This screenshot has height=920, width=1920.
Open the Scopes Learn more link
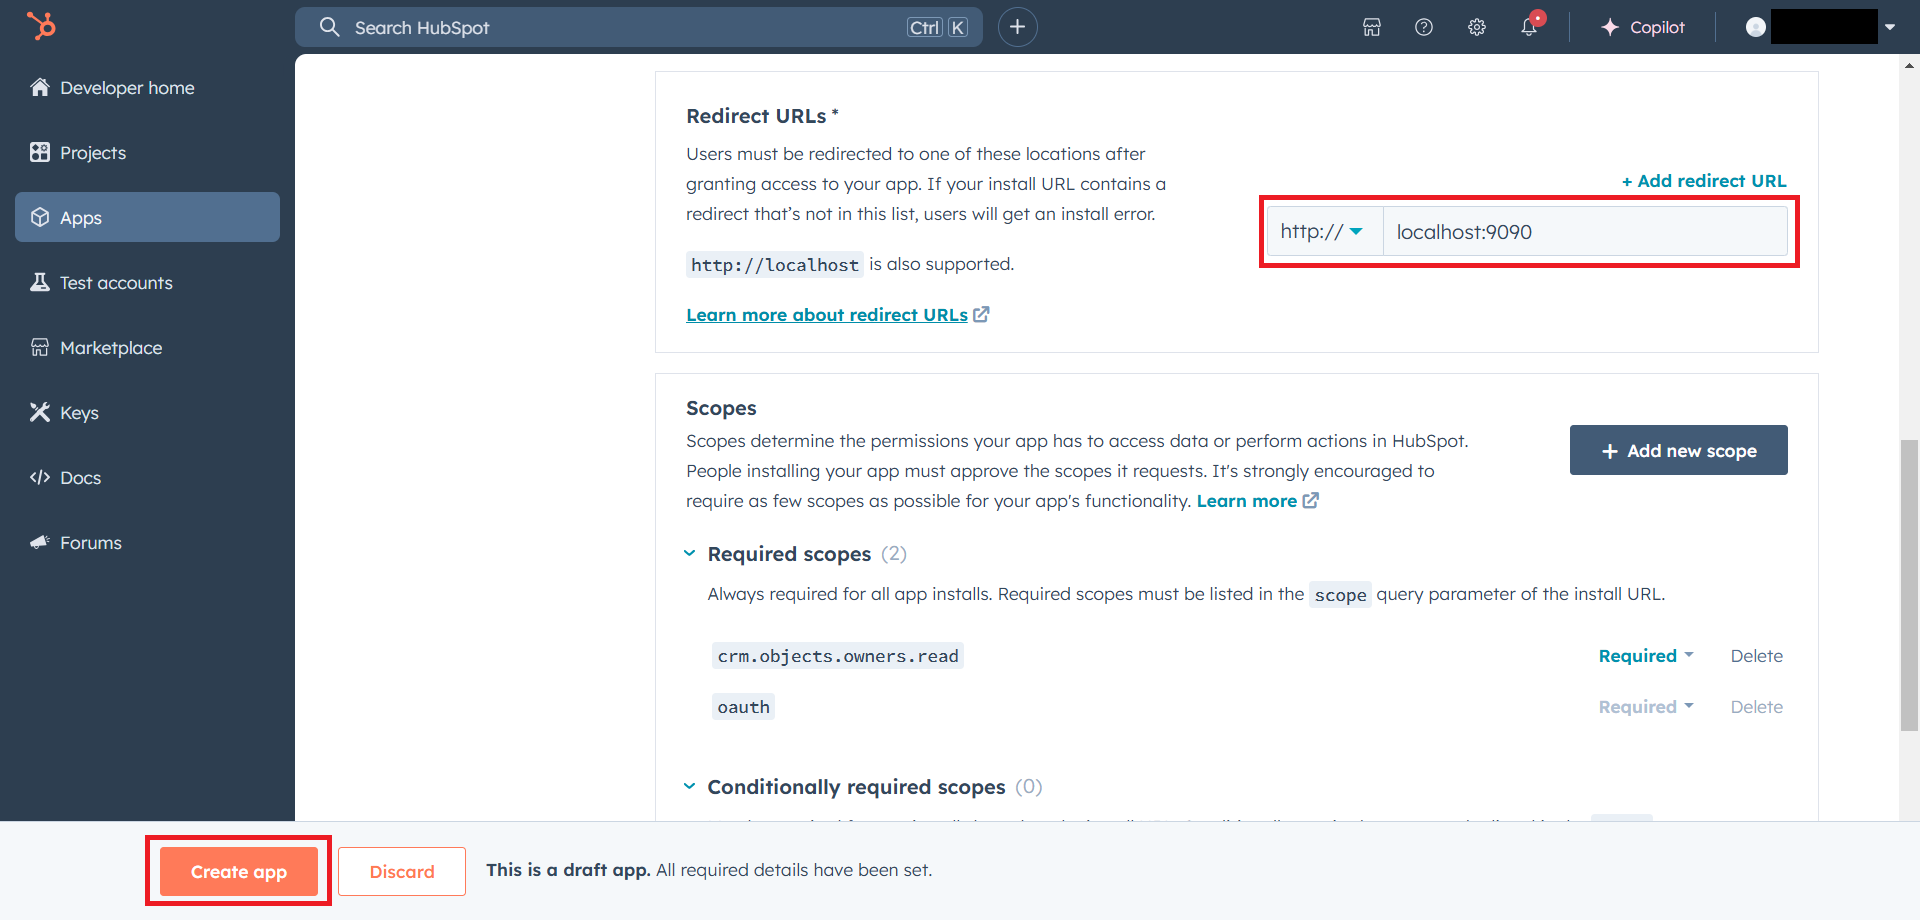click(x=1247, y=501)
